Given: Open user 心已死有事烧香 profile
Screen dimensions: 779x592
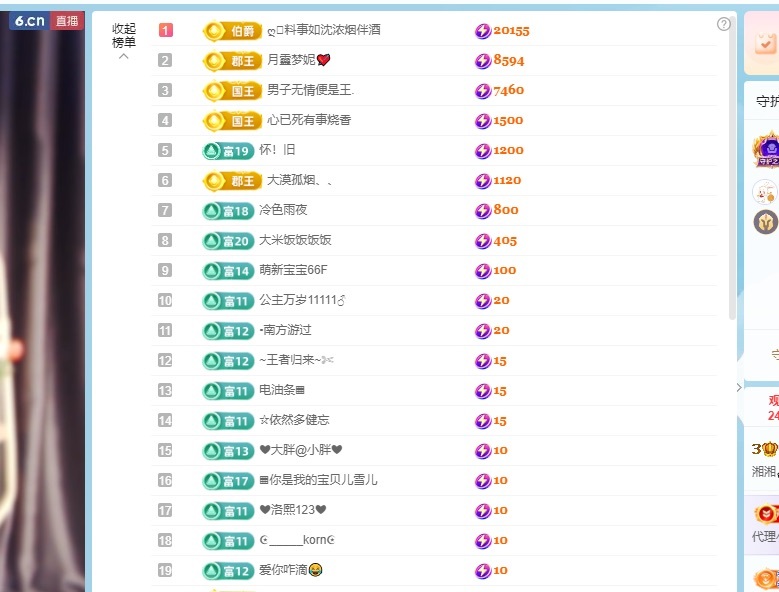Looking at the screenshot, I should pos(308,121).
